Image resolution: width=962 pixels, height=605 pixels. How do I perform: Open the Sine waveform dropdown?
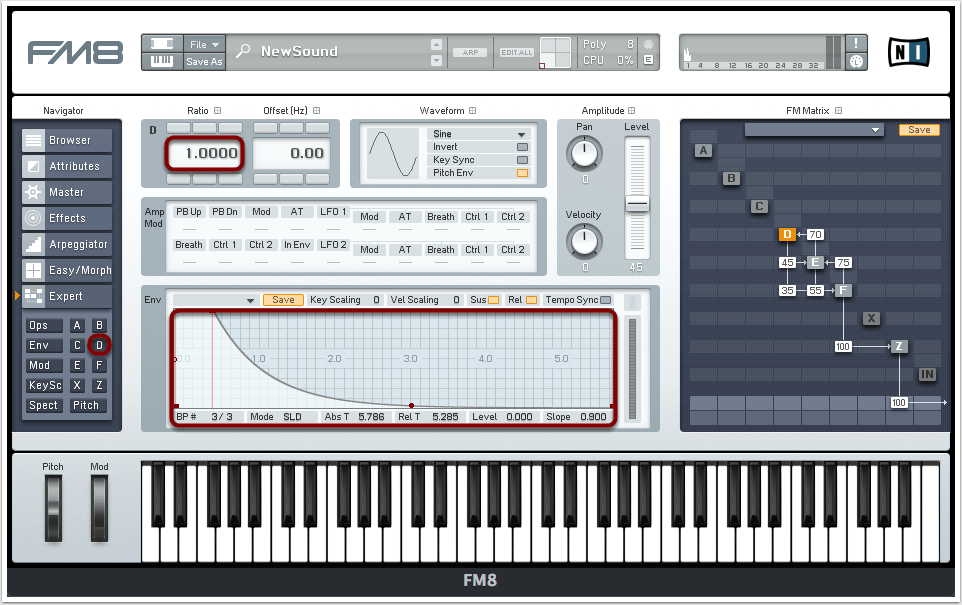478,134
